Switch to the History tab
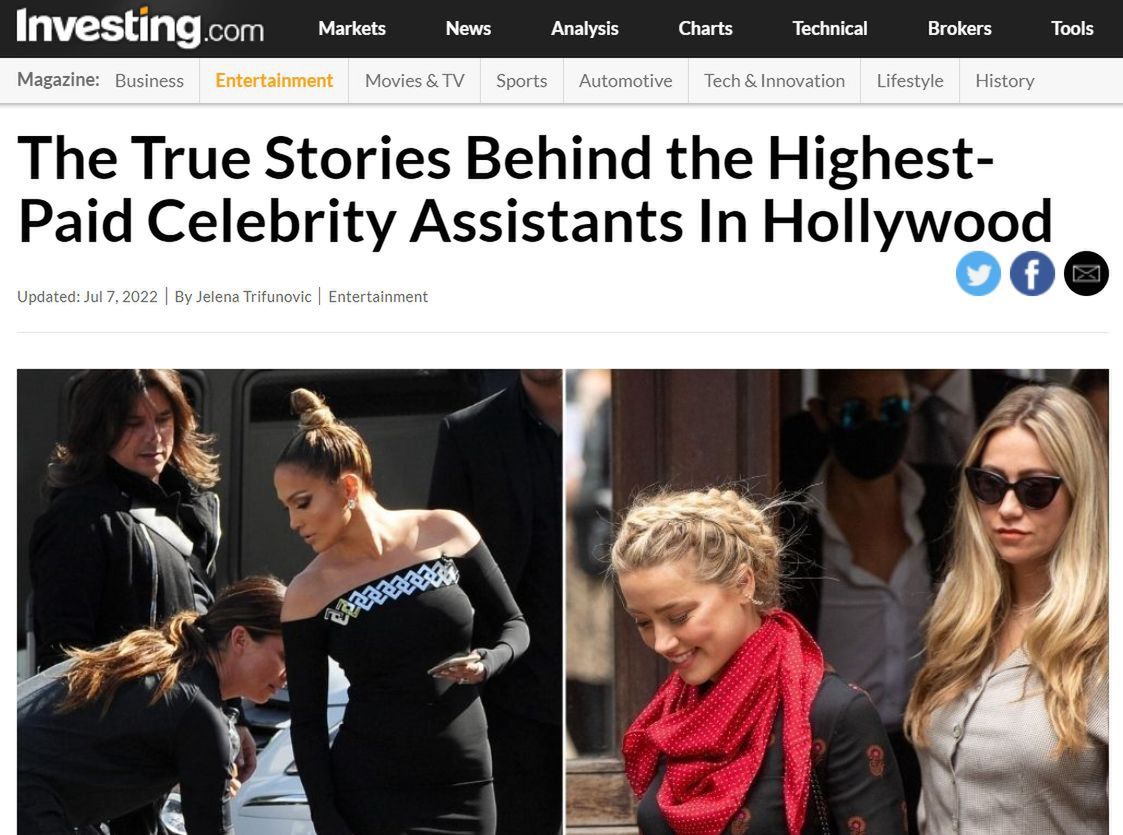The width and height of the screenshot is (1123, 835). click(x=1005, y=81)
